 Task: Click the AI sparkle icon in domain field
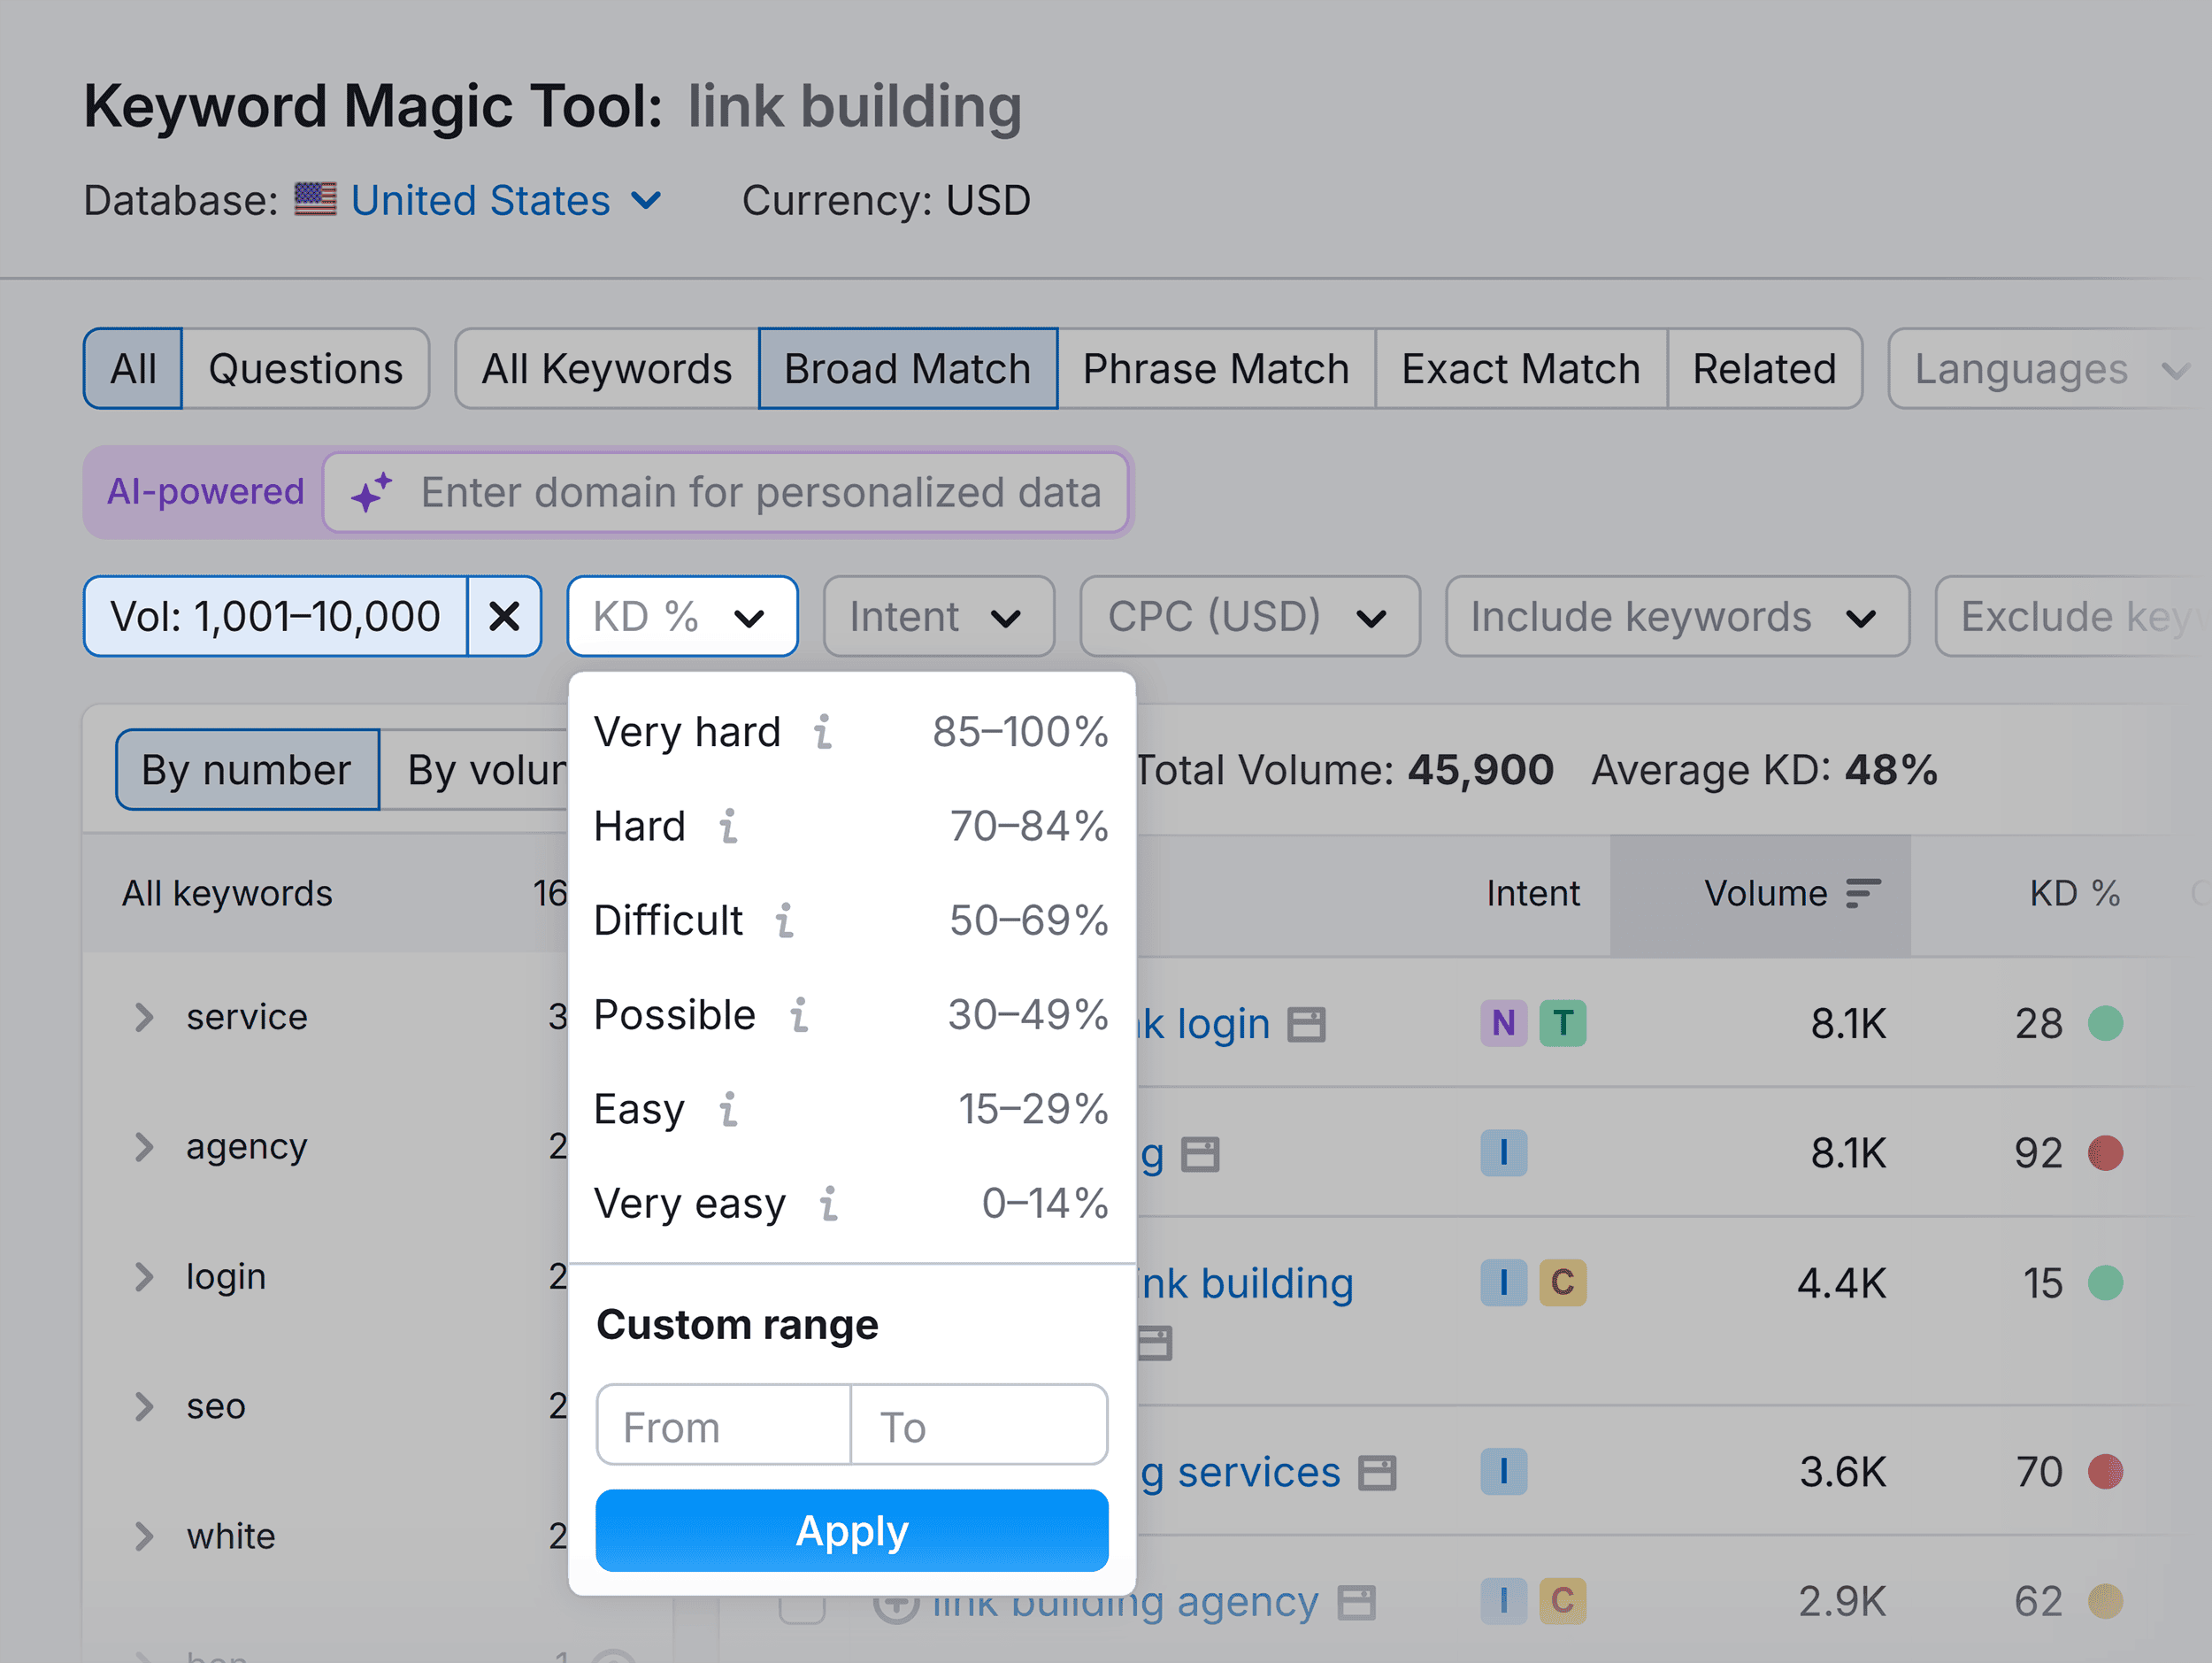point(371,492)
